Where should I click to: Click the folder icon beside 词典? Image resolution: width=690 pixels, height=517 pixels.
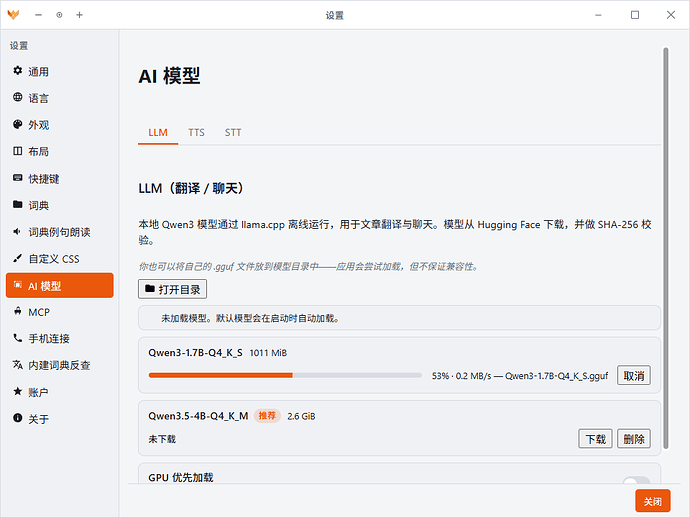[x=18, y=204]
